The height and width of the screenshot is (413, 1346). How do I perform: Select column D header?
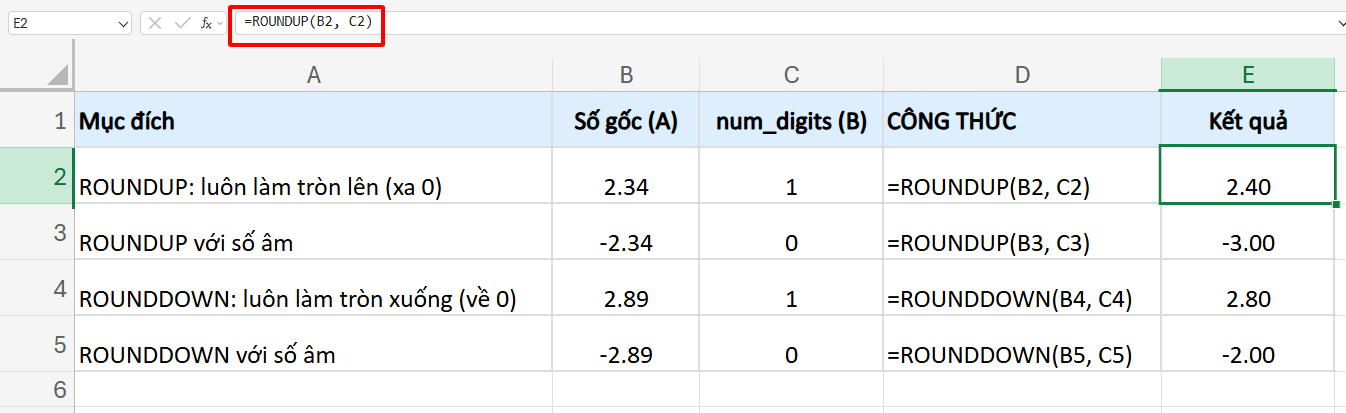pos(1021,75)
